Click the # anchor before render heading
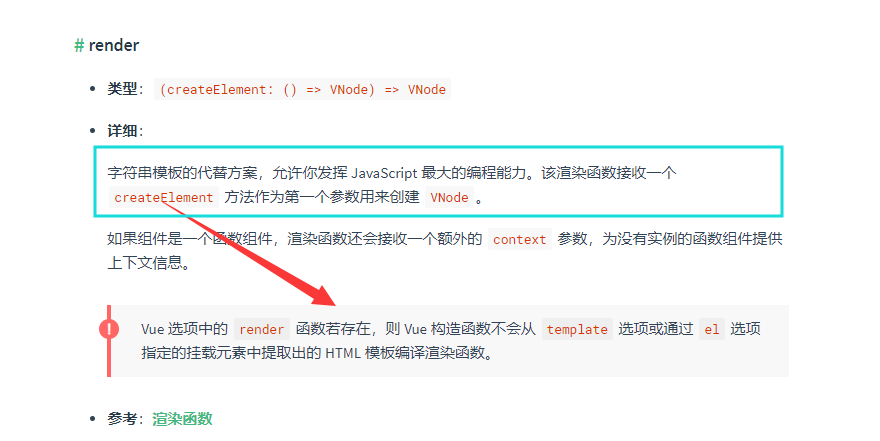Viewport: 880px width, 441px height. click(x=79, y=45)
